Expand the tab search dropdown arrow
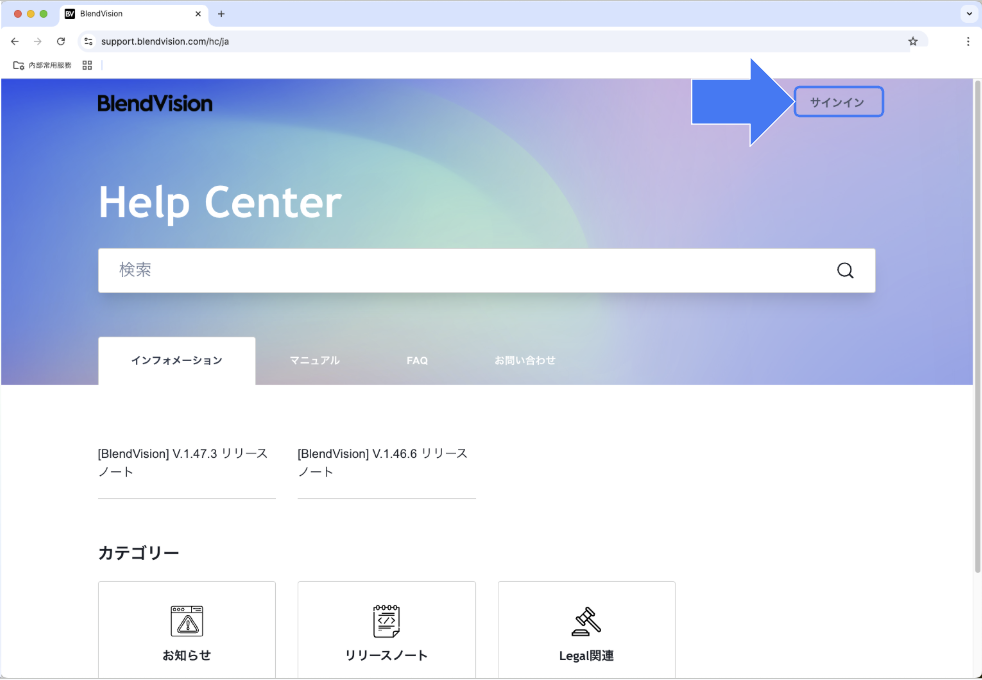This screenshot has height=680, width=982. click(x=968, y=14)
